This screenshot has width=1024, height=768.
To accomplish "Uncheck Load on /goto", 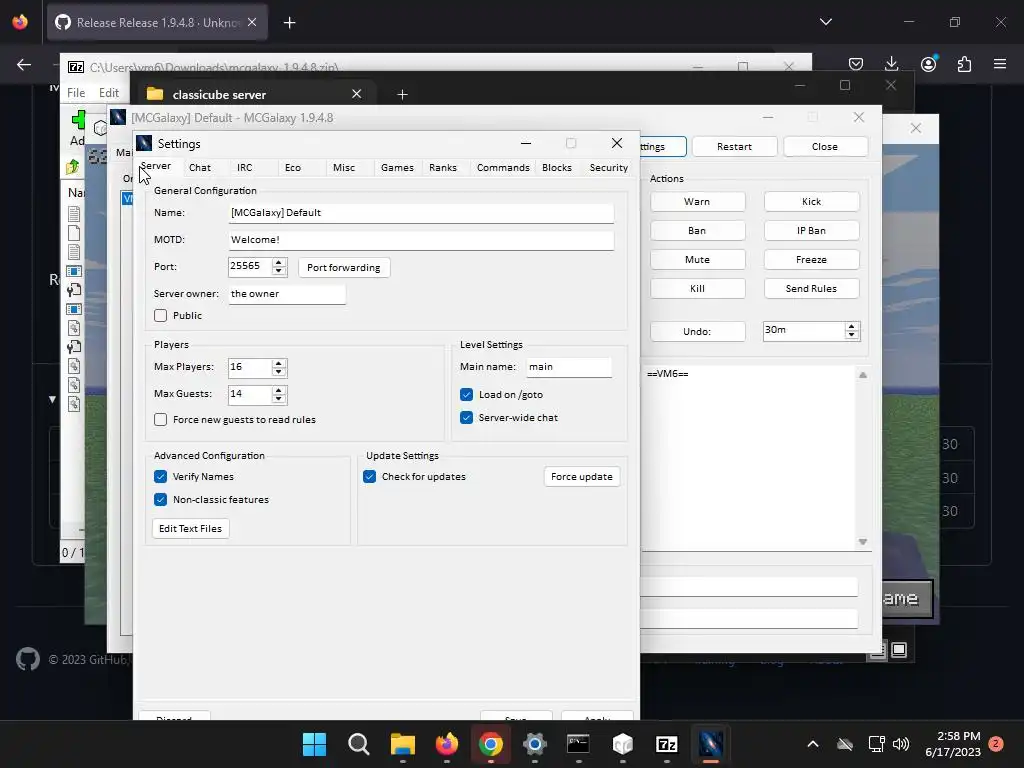I will click(x=466, y=394).
